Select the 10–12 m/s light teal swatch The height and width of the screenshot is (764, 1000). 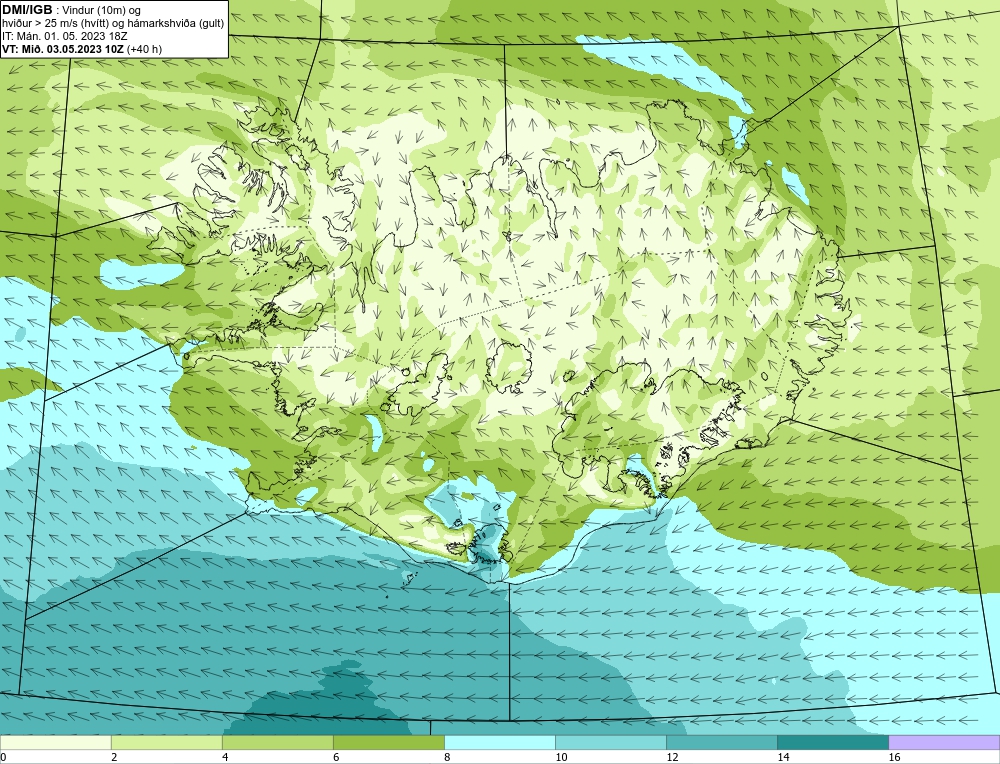tap(611, 742)
